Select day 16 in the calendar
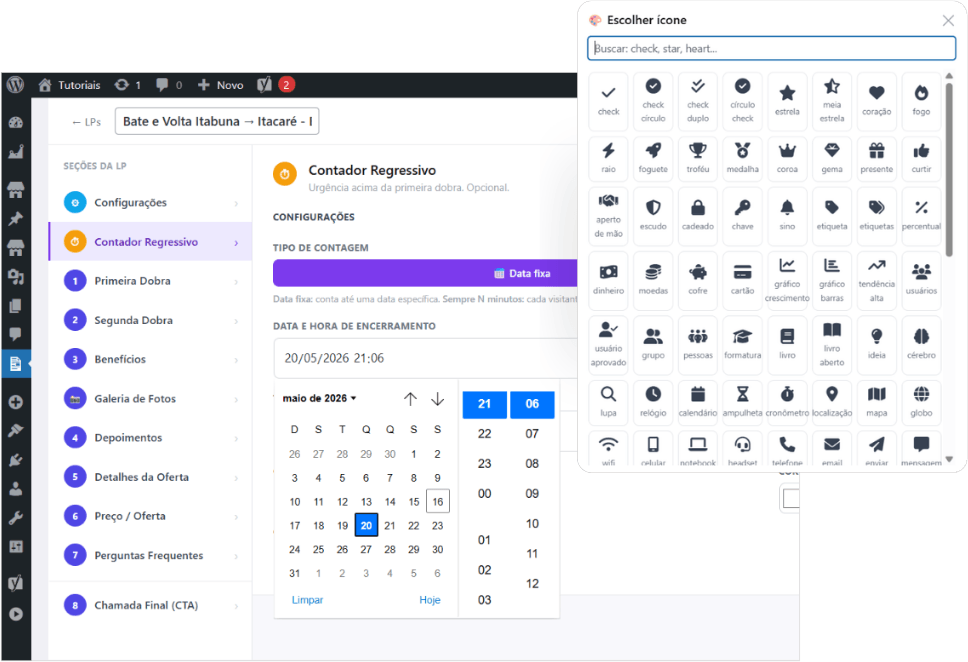 438,501
